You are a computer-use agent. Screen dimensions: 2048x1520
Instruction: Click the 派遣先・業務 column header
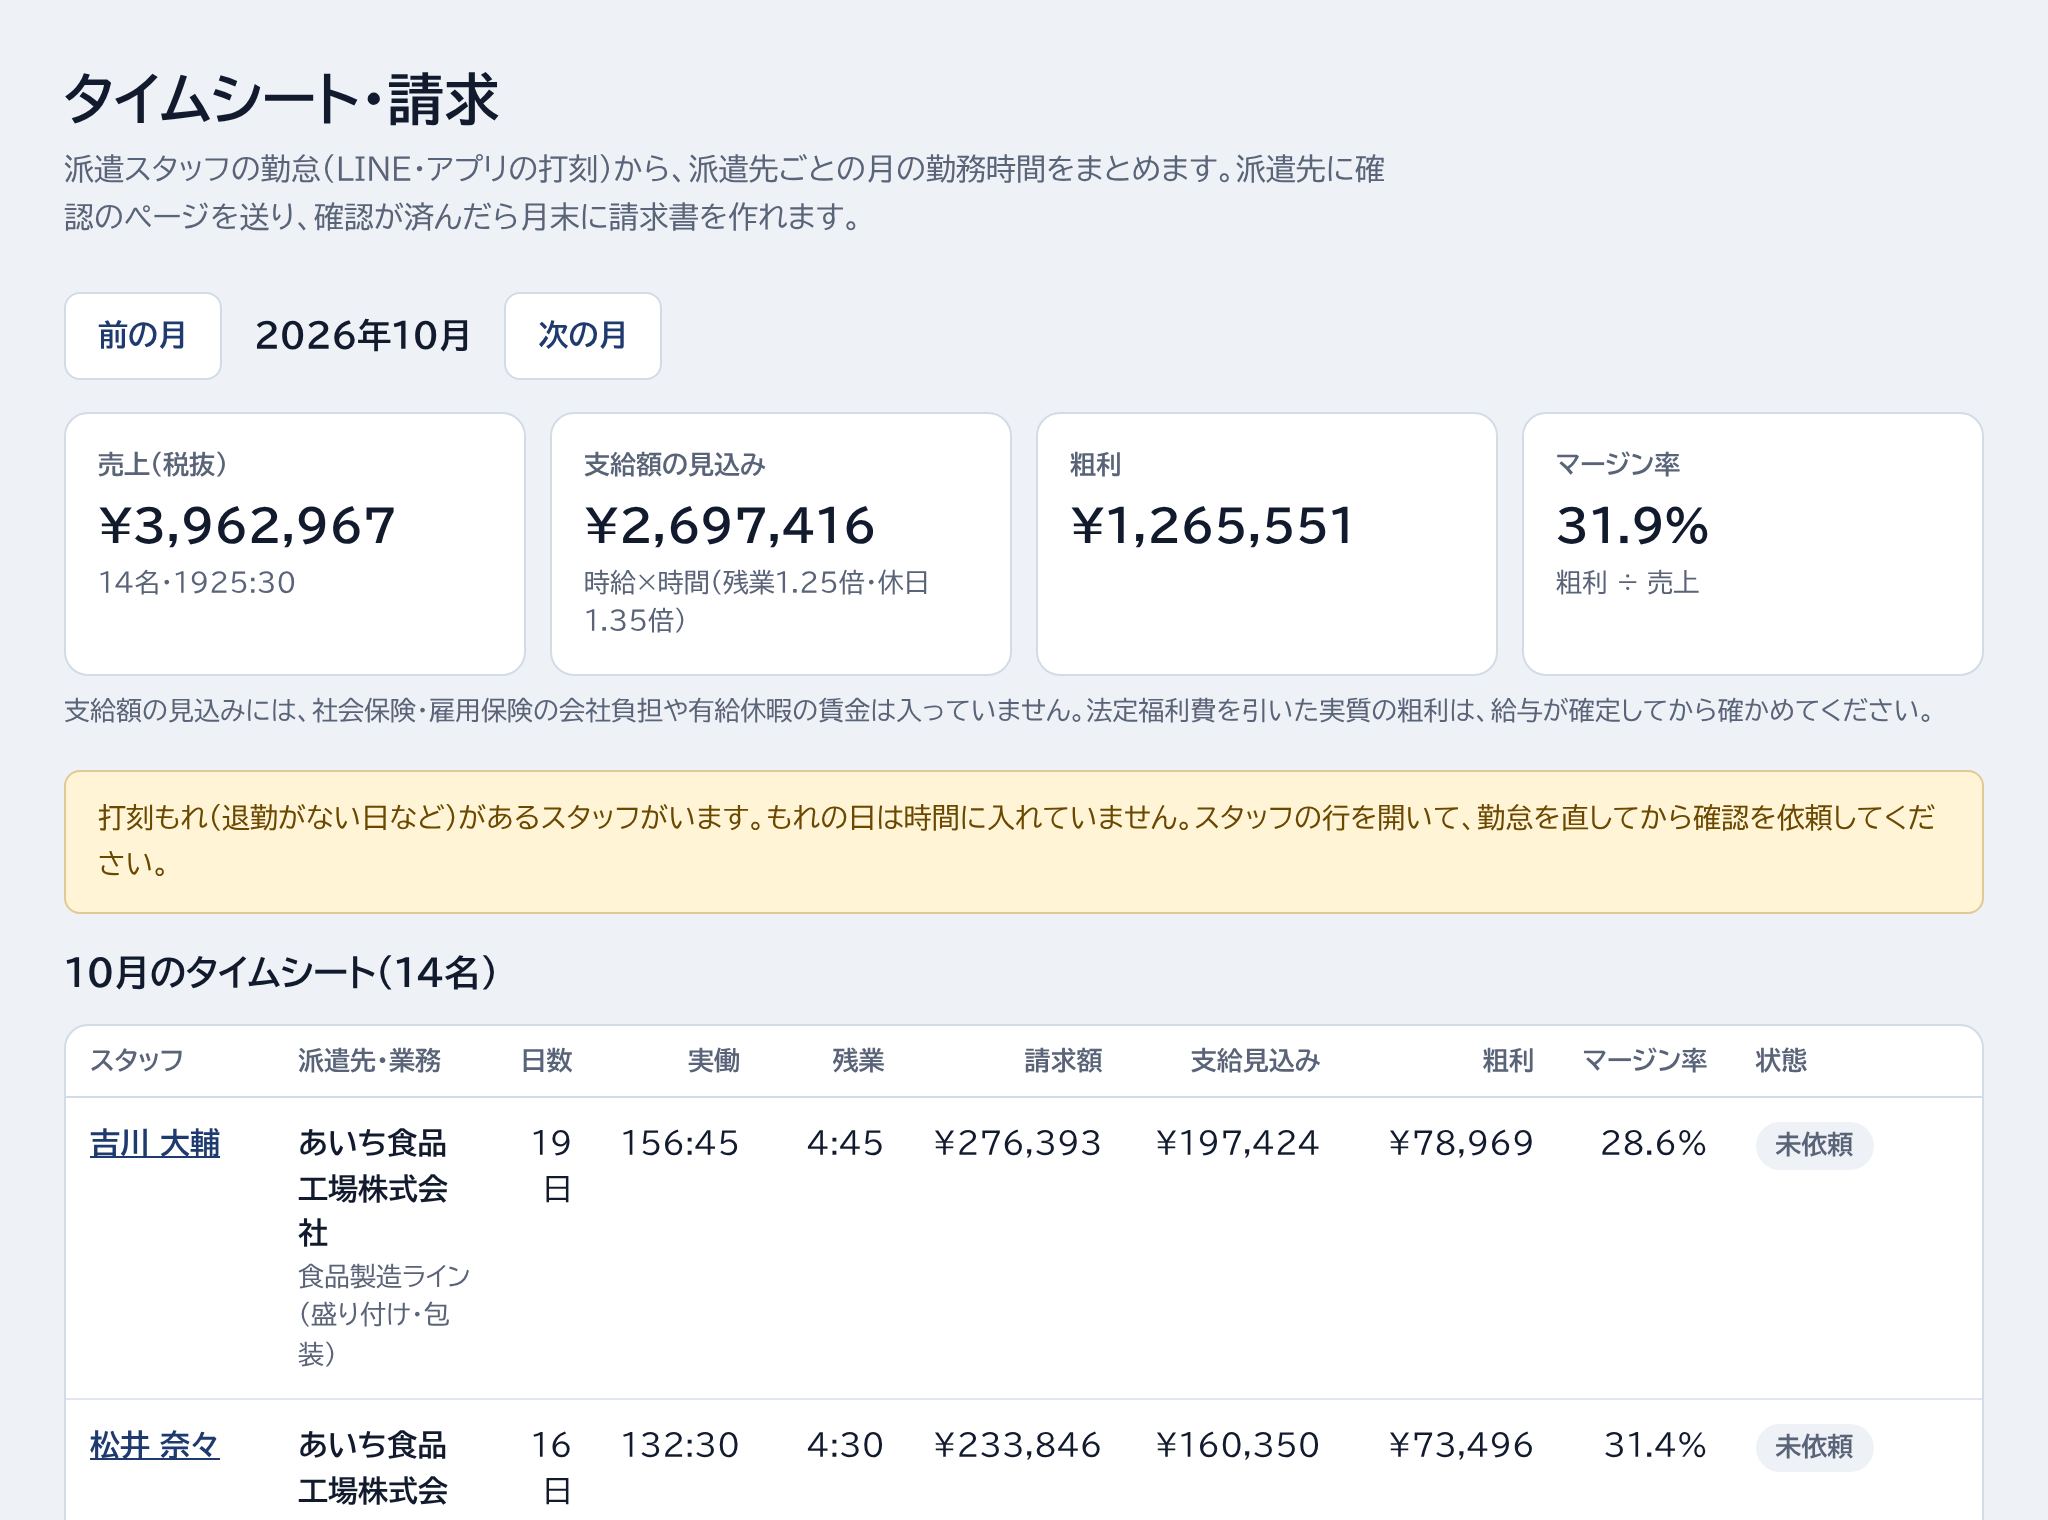click(x=370, y=1061)
